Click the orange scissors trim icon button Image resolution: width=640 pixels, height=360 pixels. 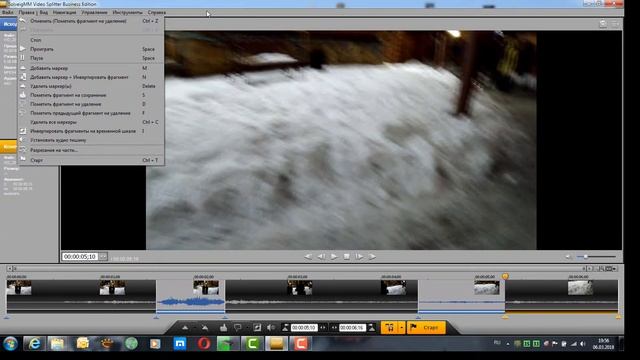tap(389, 328)
